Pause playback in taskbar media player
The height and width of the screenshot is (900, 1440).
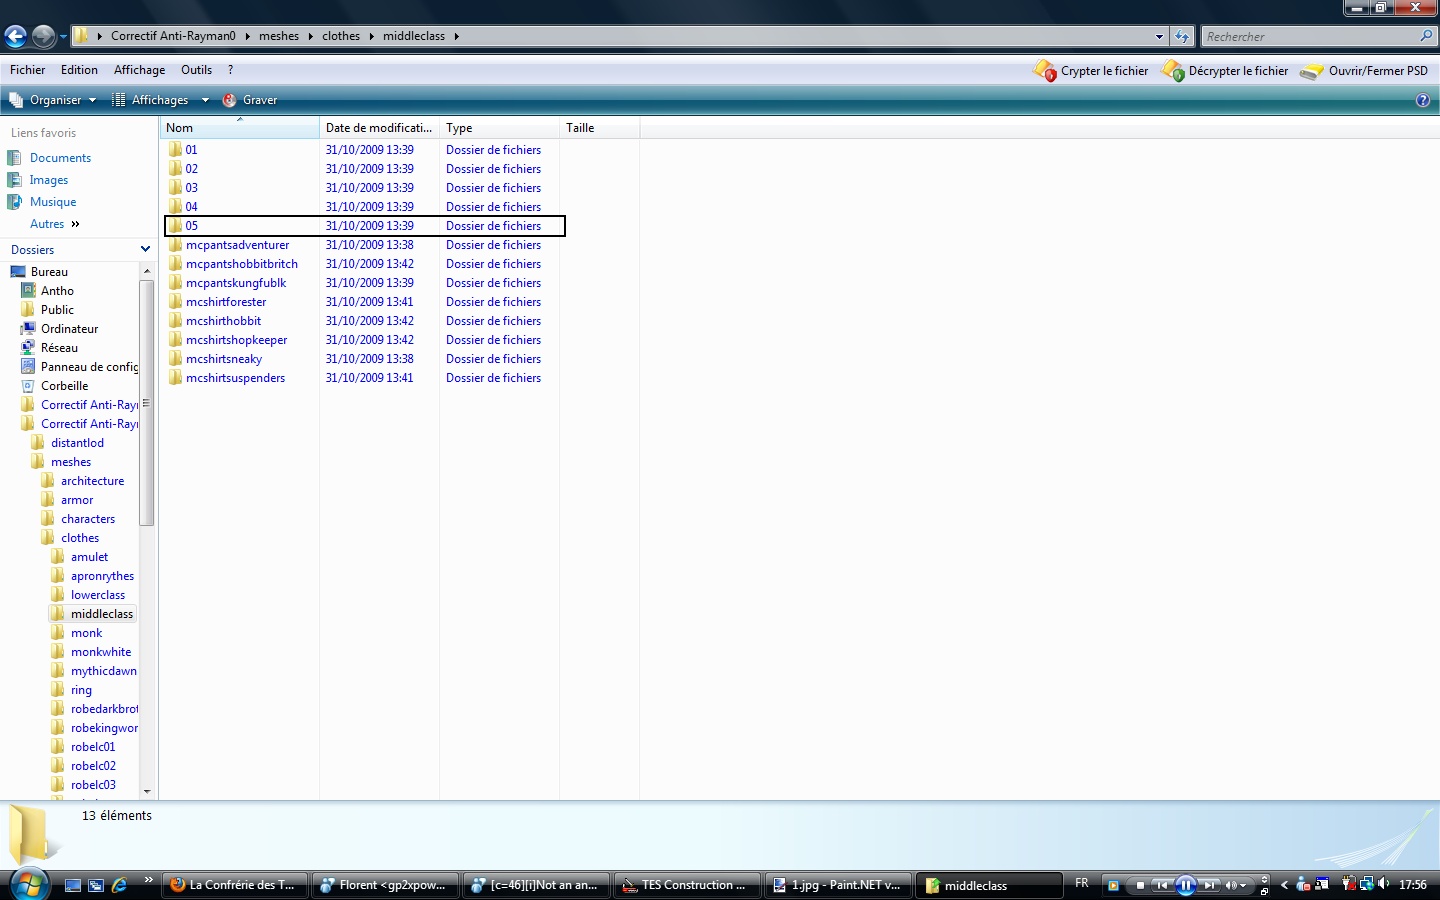tap(1186, 885)
